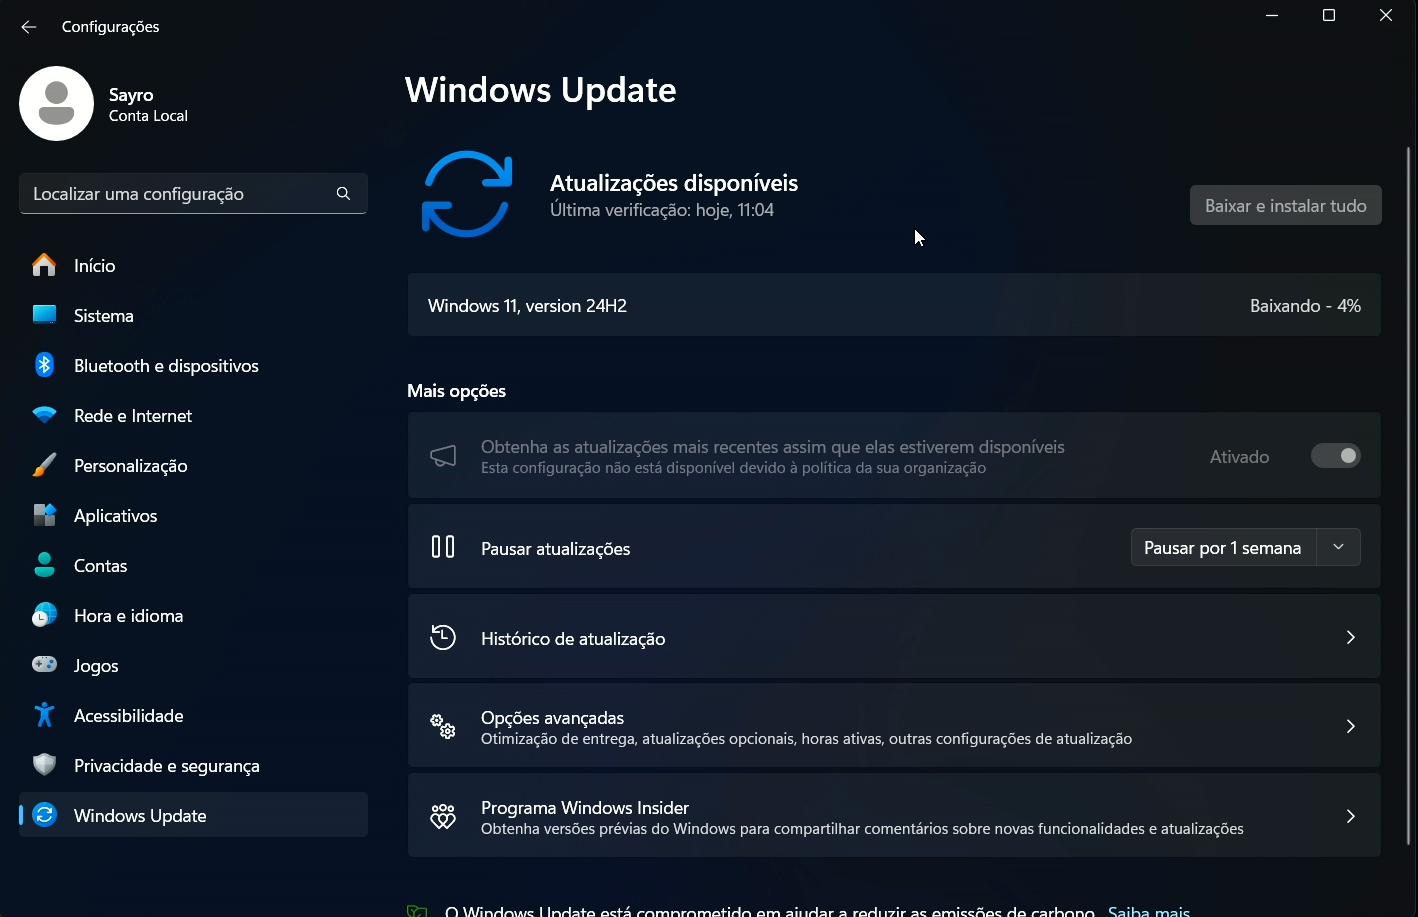
Task: Open Contas via its people icon
Action: pyautogui.click(x=45, y=565)
